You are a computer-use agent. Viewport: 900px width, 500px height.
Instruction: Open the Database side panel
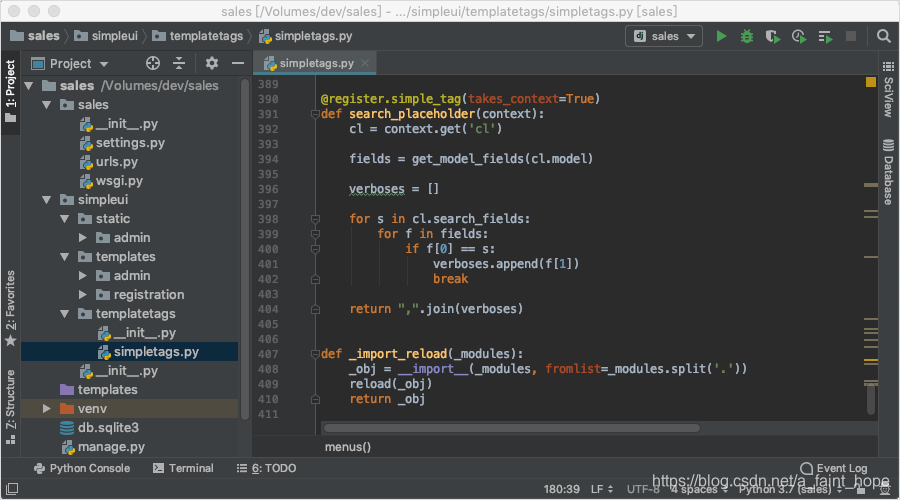point(889,172)
